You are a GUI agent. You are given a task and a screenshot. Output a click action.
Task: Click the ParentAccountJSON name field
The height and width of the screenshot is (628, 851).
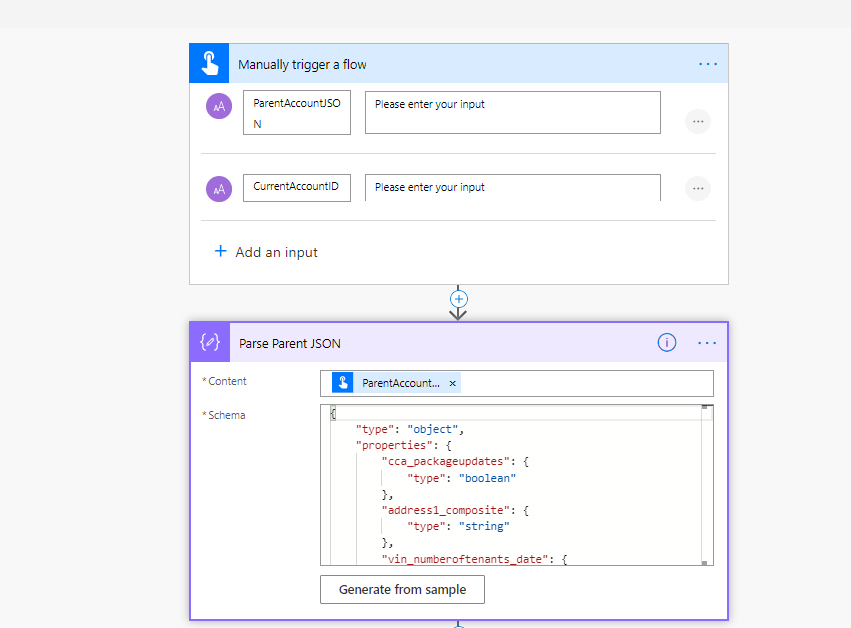pos(296,112)
